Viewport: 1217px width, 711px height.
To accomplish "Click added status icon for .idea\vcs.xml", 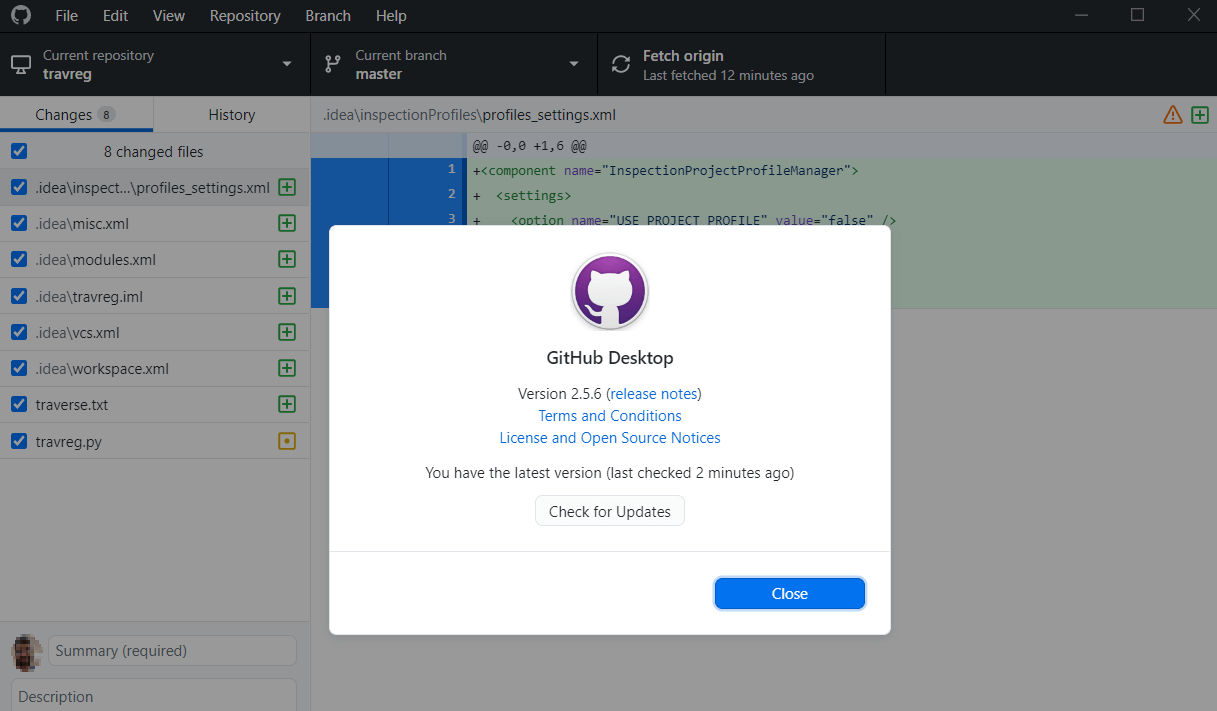I will point(287,332).
